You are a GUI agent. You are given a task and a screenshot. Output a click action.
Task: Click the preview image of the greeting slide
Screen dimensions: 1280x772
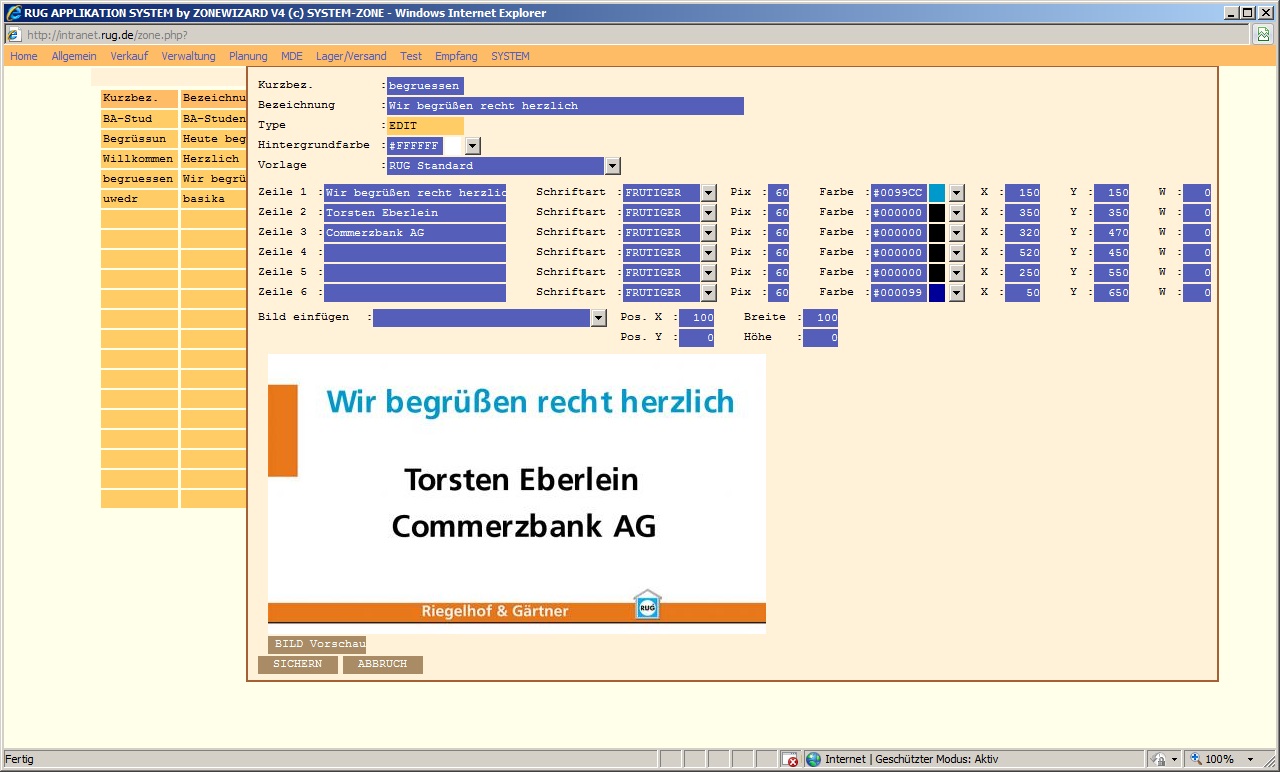click(x=517, y=493)
